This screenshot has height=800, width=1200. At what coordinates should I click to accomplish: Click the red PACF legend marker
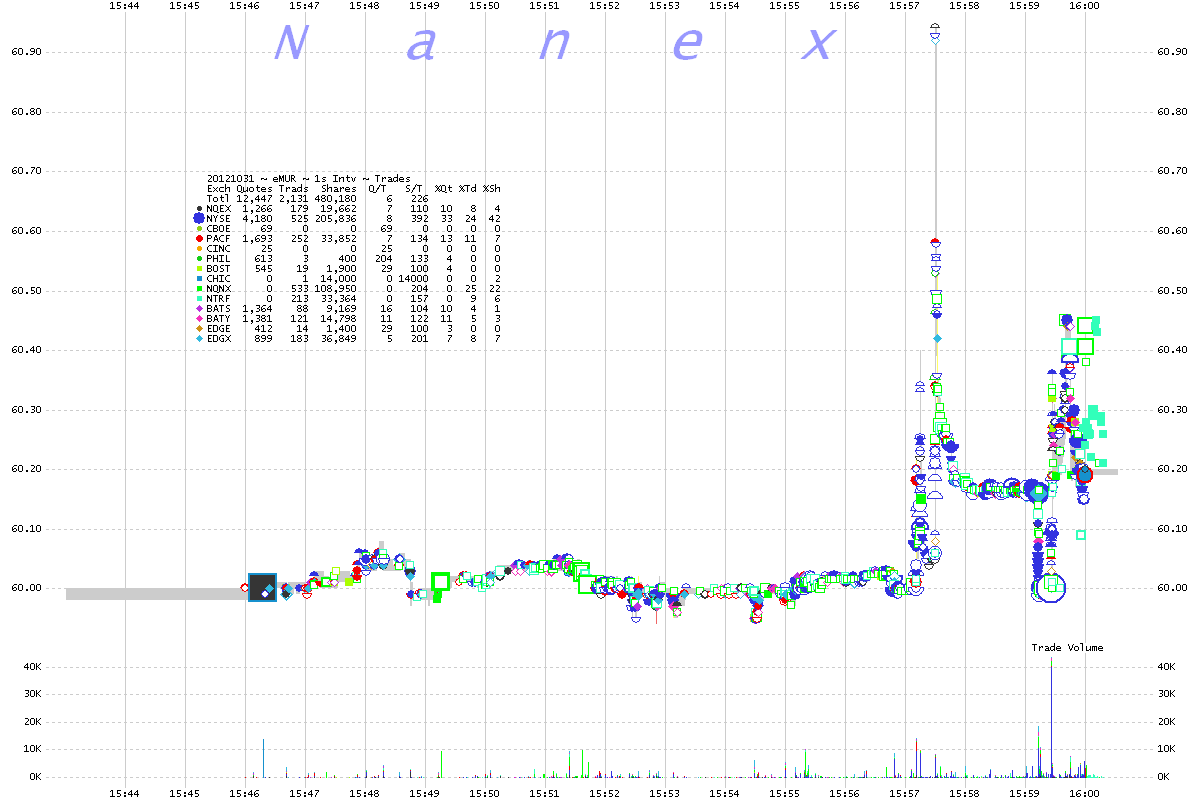(x=199, y=238)
